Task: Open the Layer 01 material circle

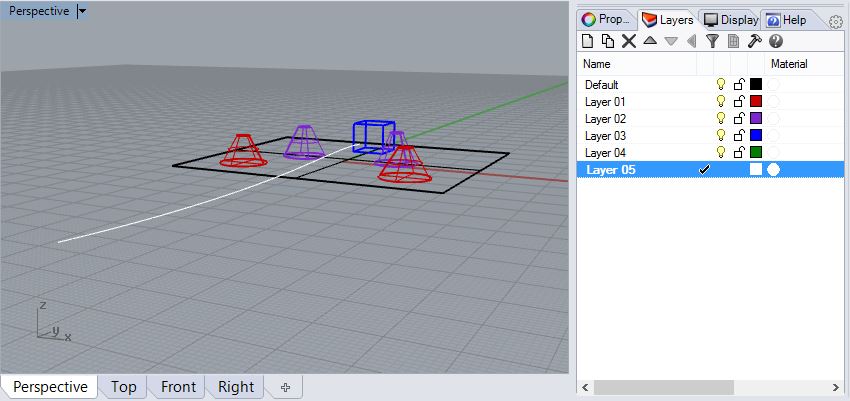Action: point(774,101)
